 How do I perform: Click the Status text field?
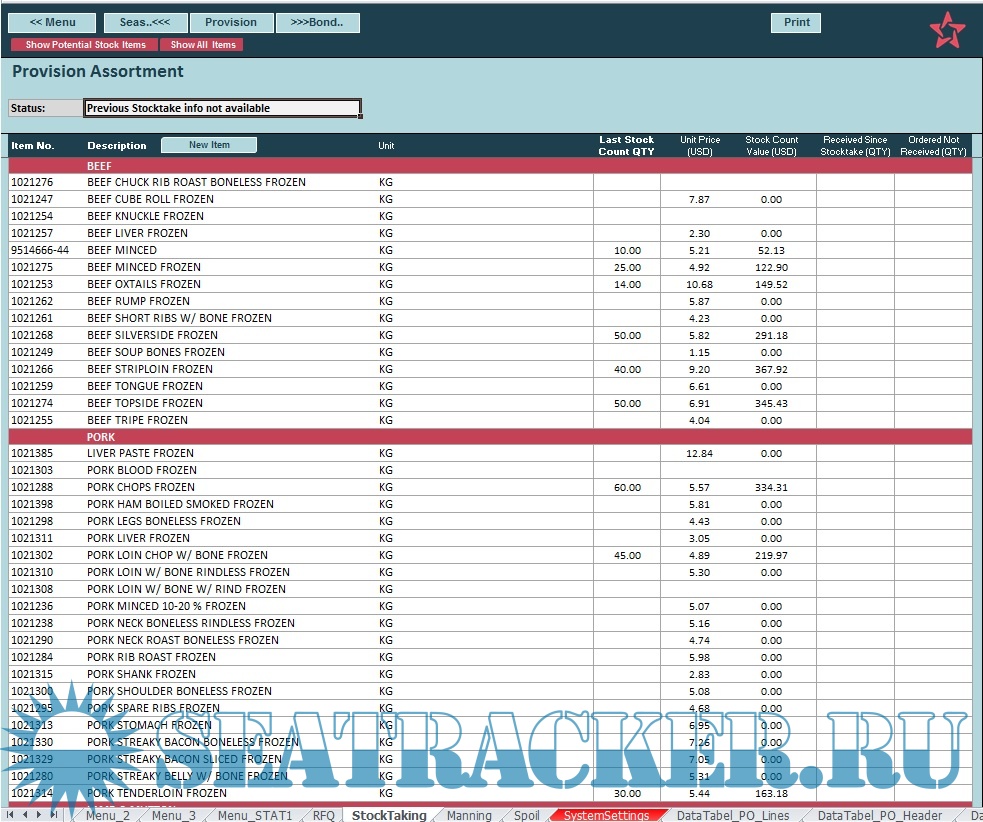click(222, 108)
